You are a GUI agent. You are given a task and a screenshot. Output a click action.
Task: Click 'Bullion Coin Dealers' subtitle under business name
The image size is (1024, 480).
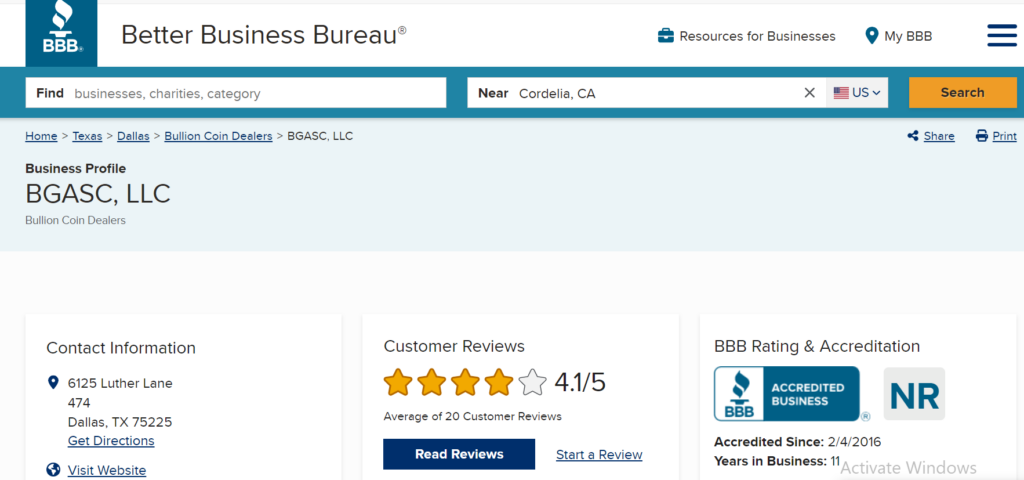coord(75,221)
